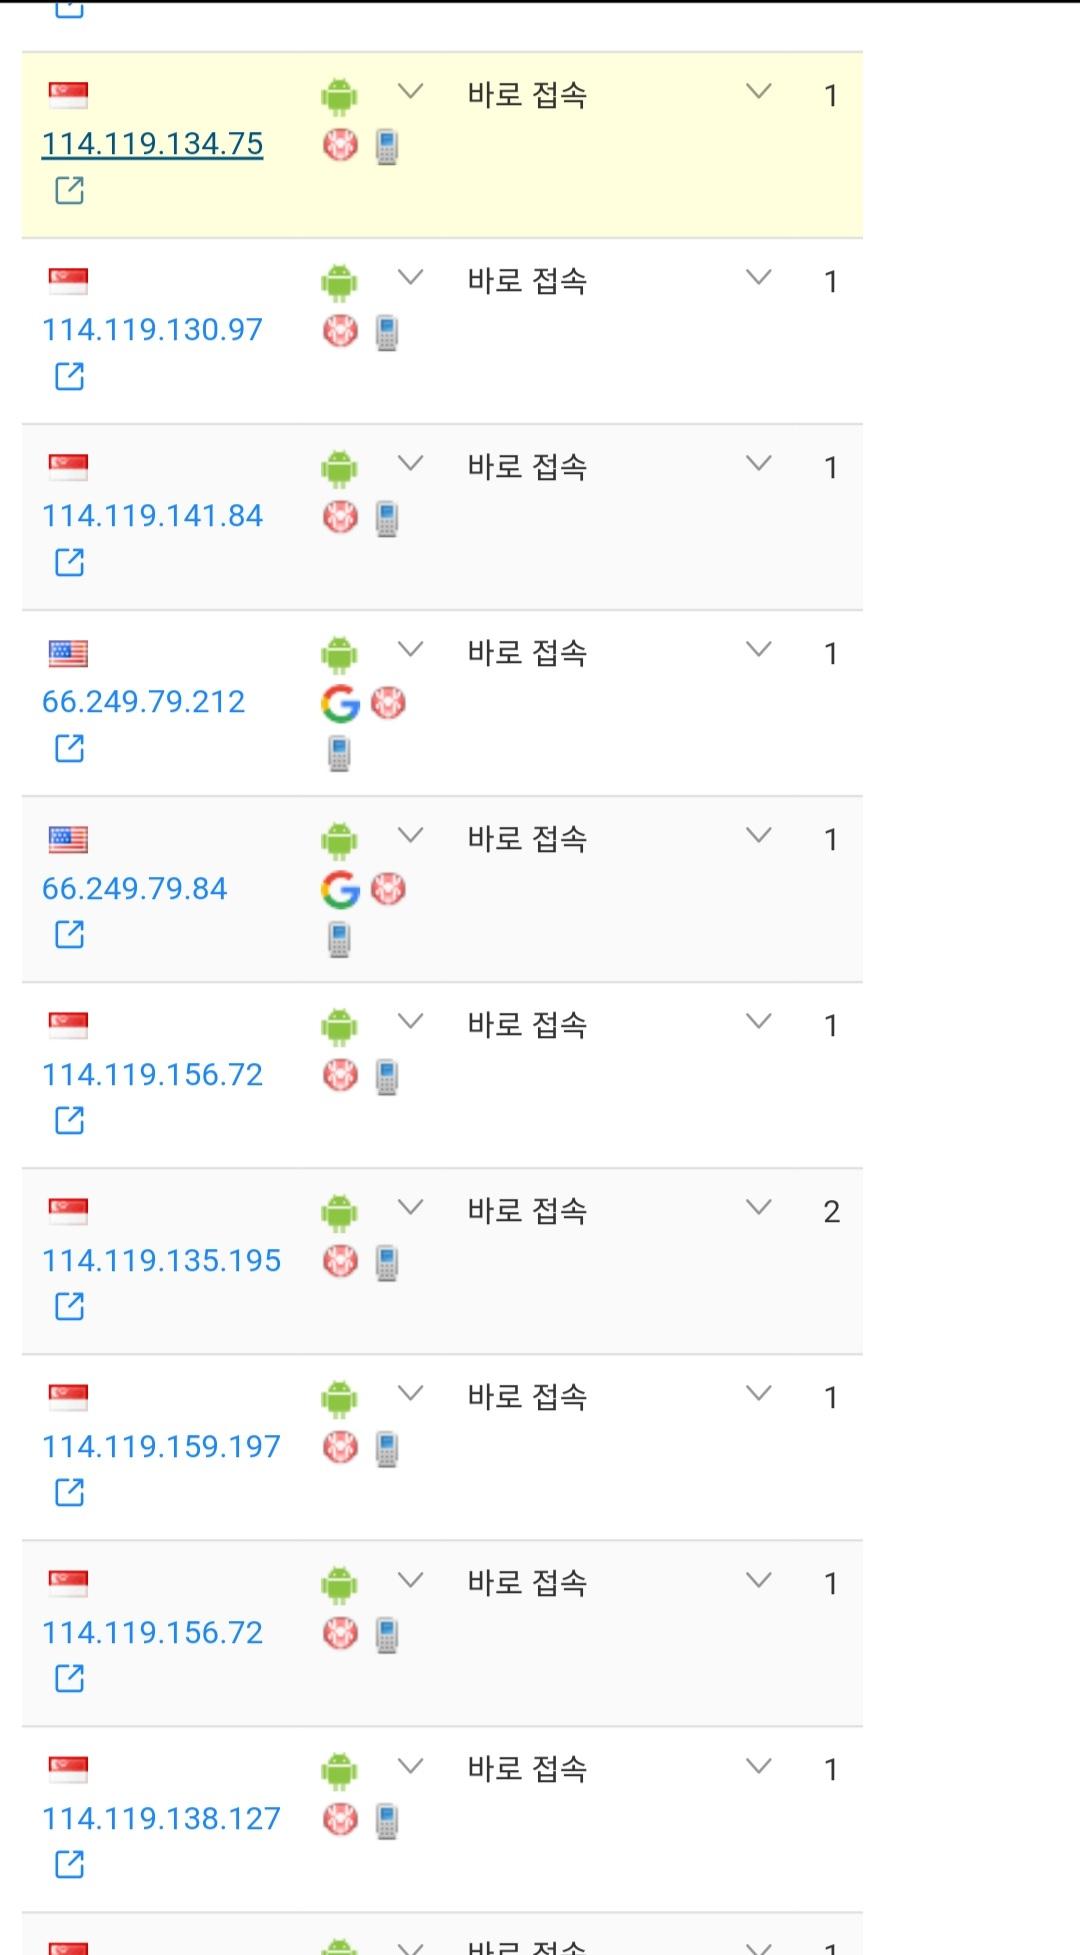This screenshot has height=1955, width=1080.
Task: Open IP address link 114.119.141.84
Action: coord(152,516)
